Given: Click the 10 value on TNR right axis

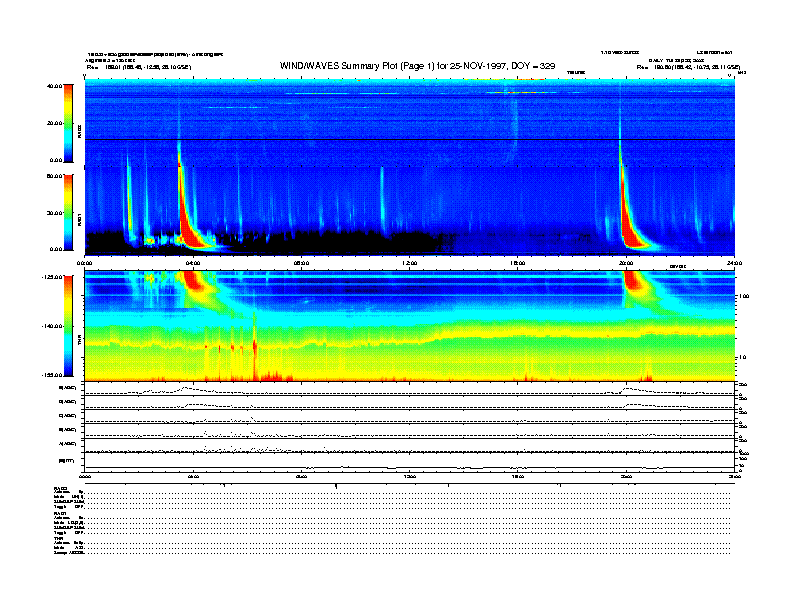Looking at the screenshot, I should (743, 357).
